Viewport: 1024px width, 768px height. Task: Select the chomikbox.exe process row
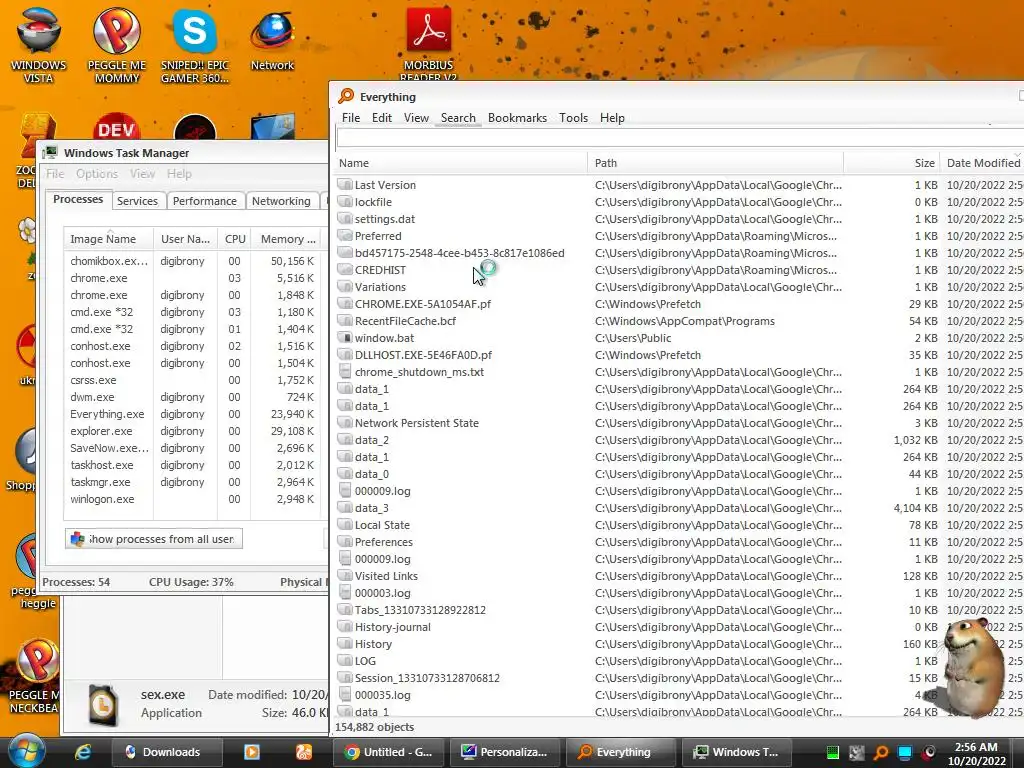coord(193,261)
